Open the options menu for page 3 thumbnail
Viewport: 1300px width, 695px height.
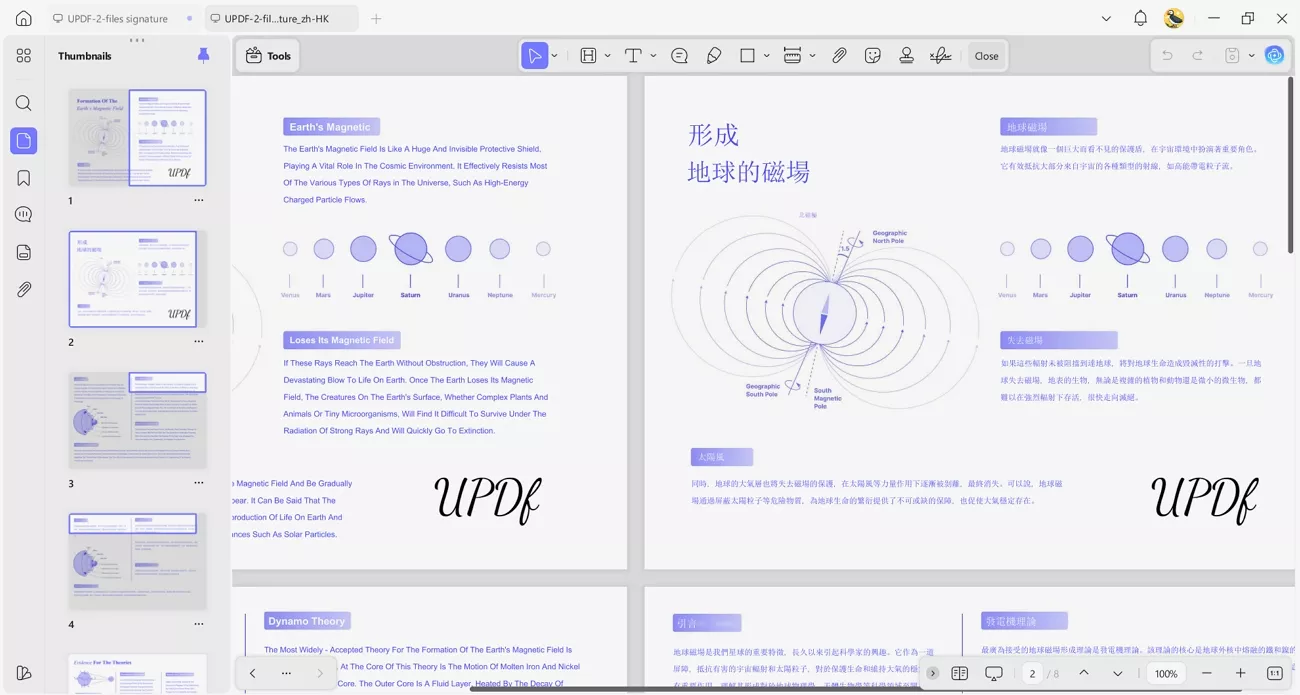(198, 482)
